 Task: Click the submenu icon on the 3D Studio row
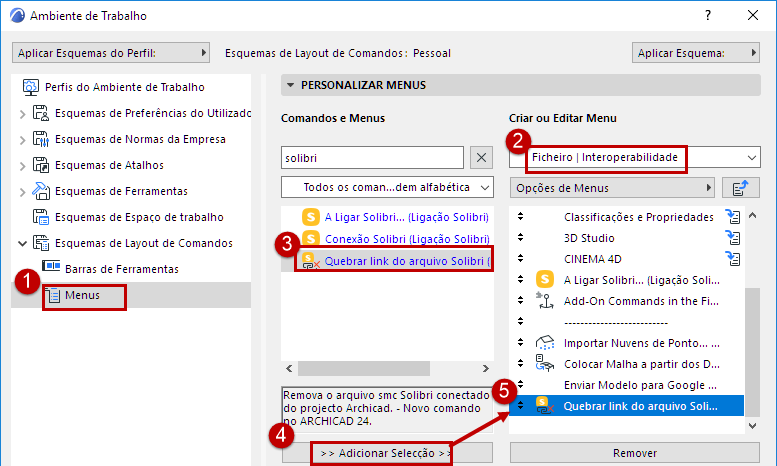(x=733, y=238)
